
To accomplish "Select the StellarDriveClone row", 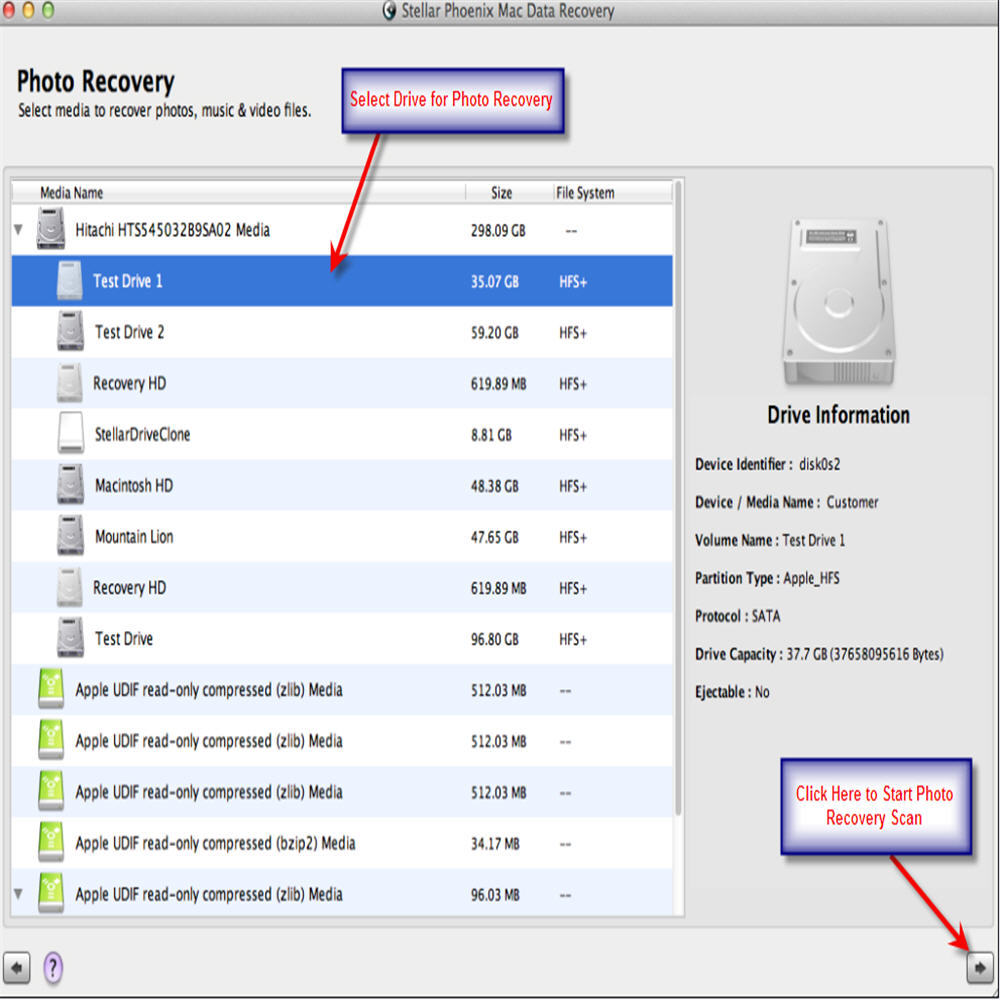I will (x=342, y=434).
